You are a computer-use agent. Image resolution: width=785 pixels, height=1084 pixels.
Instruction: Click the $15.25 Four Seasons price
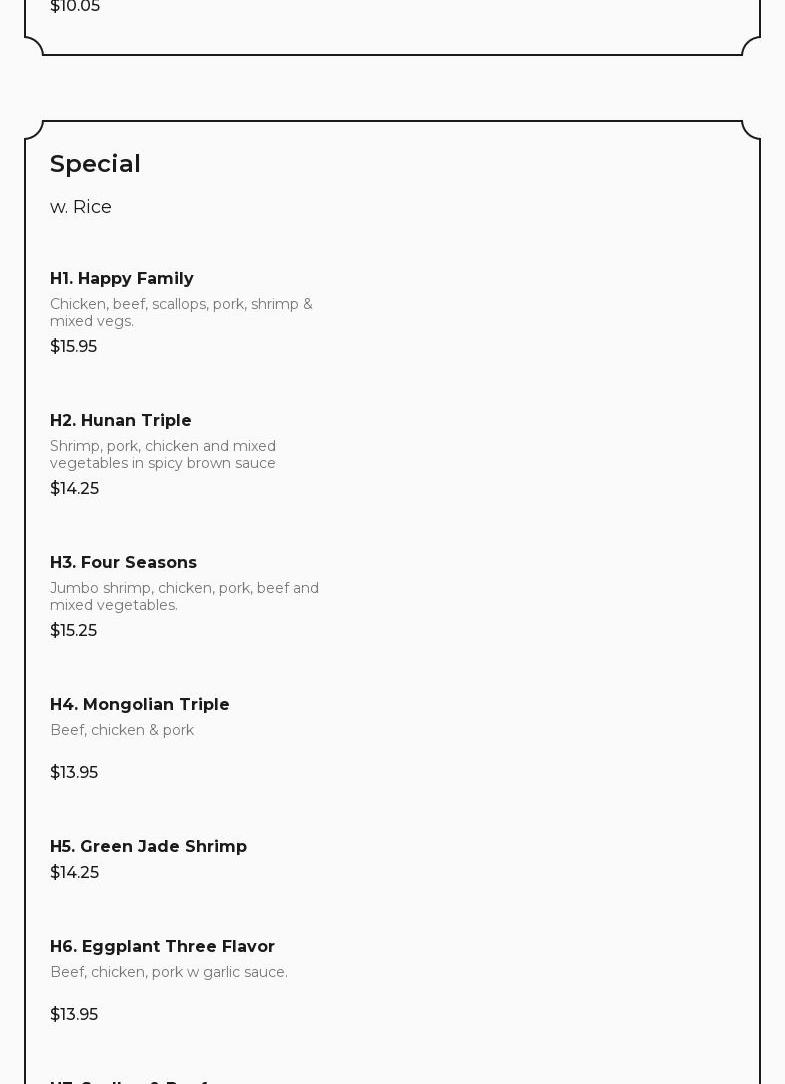pyautogui.click(x=74, y=631)
